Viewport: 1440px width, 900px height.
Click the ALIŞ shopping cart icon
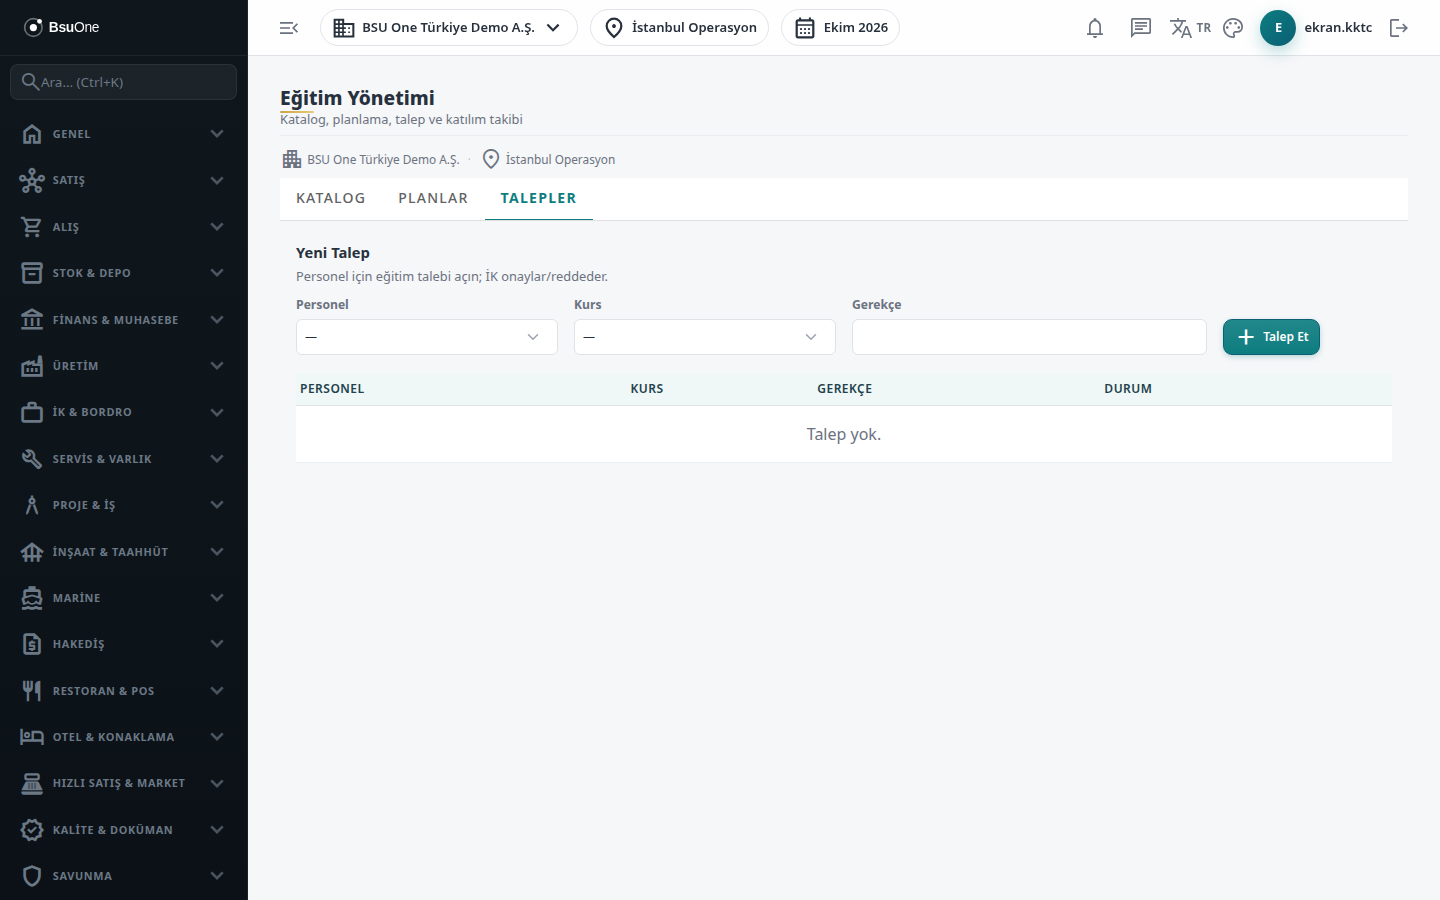click(x=32, y=227)
